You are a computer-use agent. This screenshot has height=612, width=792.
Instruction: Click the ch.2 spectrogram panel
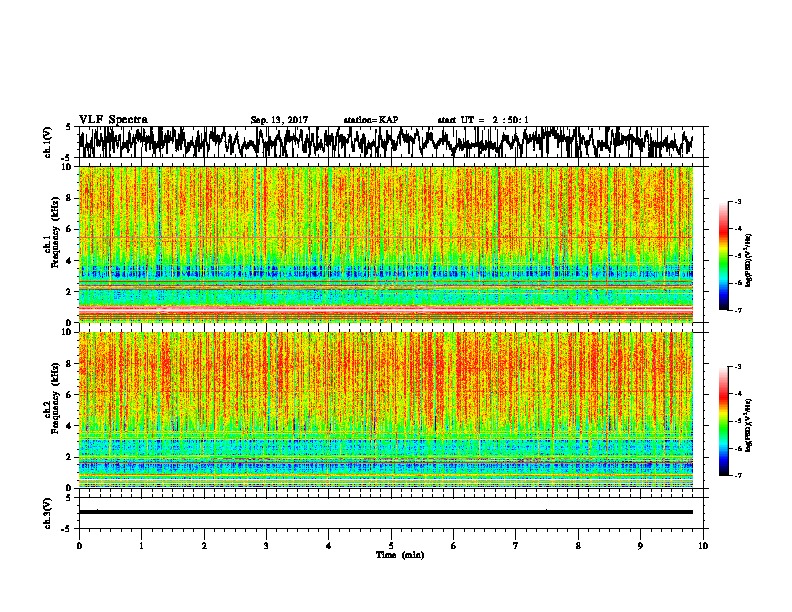[x=385, y=410]
